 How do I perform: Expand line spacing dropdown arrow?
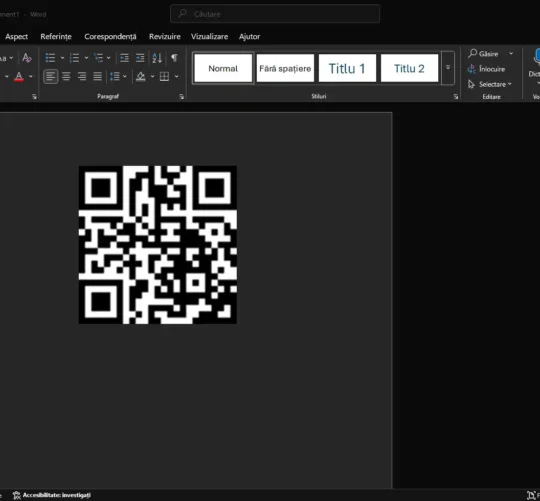click(x=125, y=76)
